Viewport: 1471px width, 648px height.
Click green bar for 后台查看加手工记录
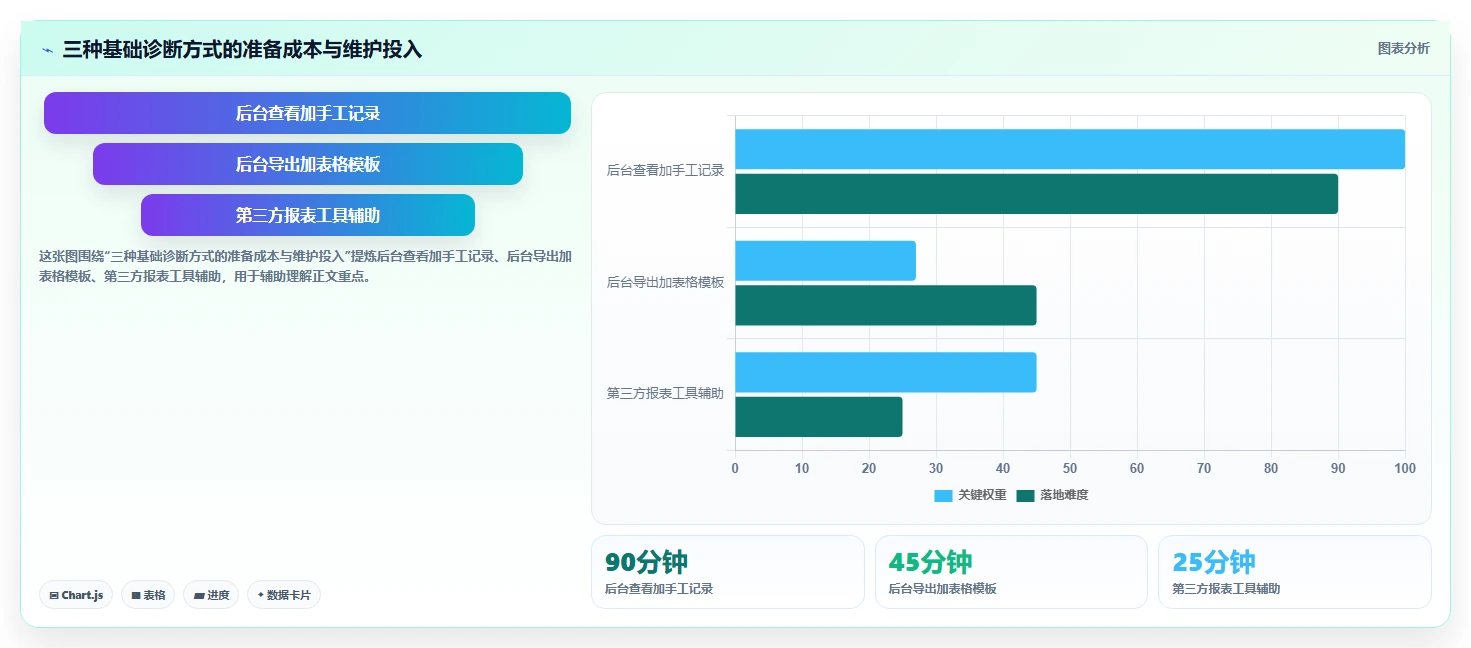point(1036,194)
